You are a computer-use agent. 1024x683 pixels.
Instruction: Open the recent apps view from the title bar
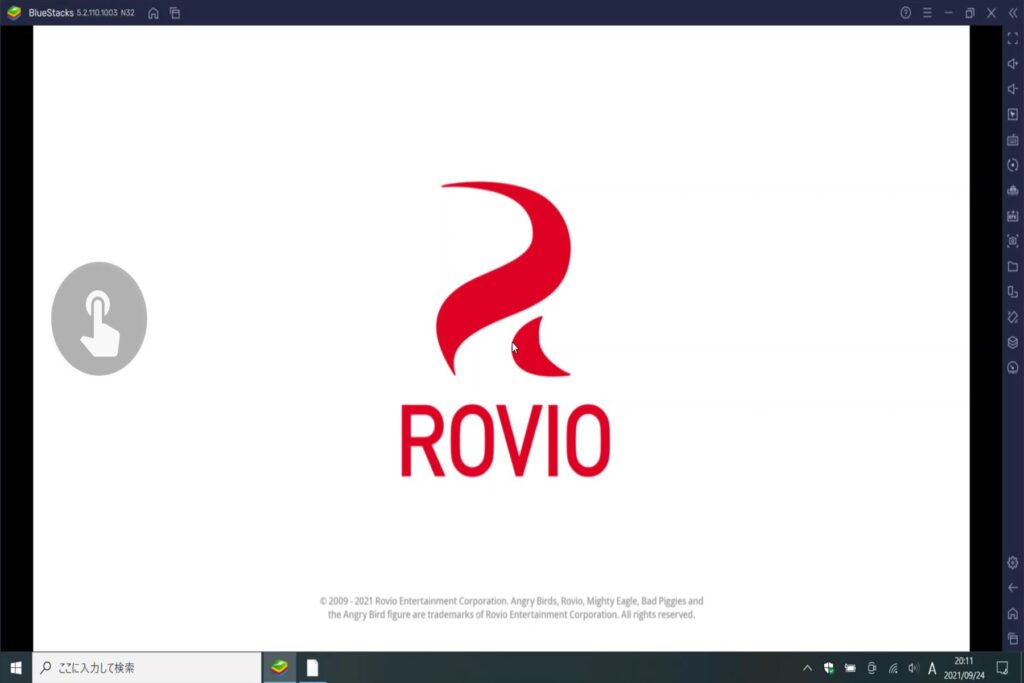pyautogui.click(x=175, y=13)
